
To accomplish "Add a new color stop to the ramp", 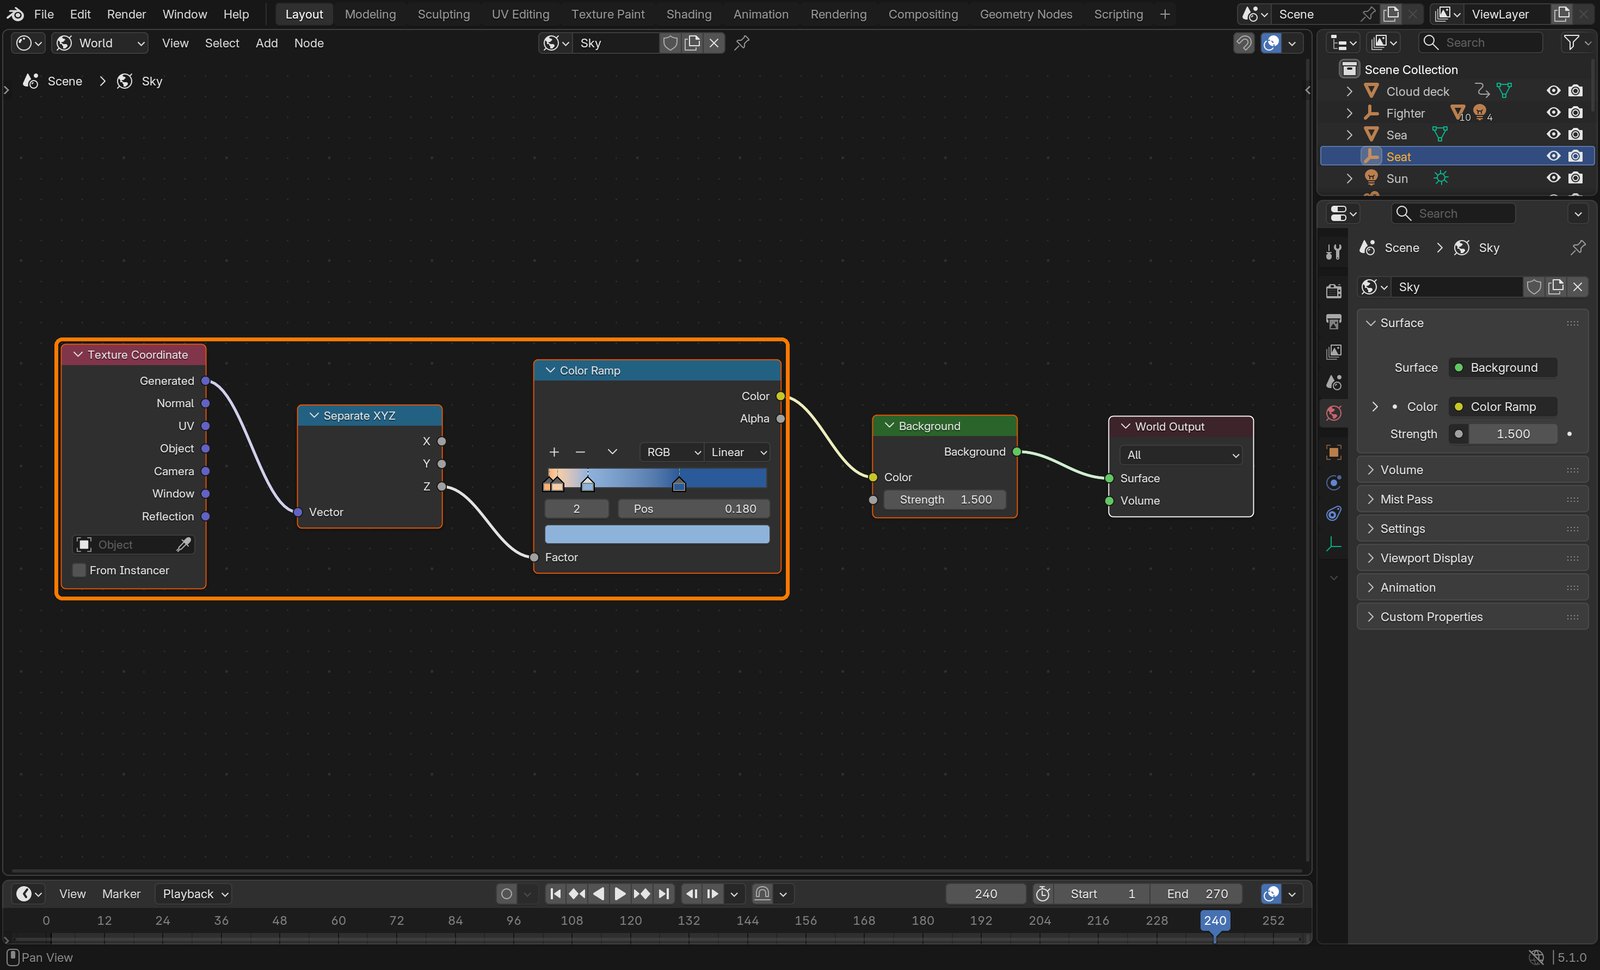I will click(x=554, y=452).
